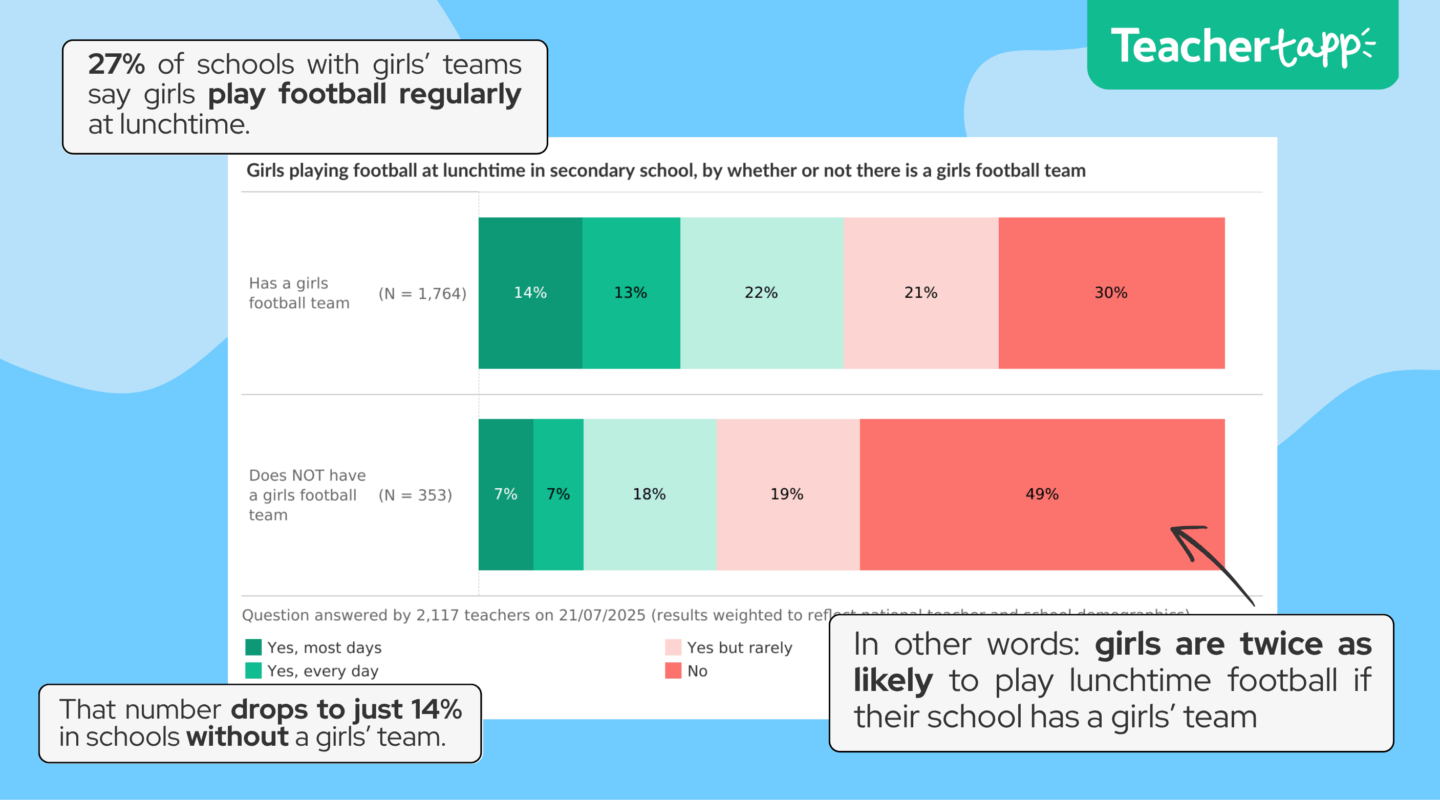Select the 21% light pink bar segment
The height and width of the screenshot is (800, 1440).
click(920, 293)
